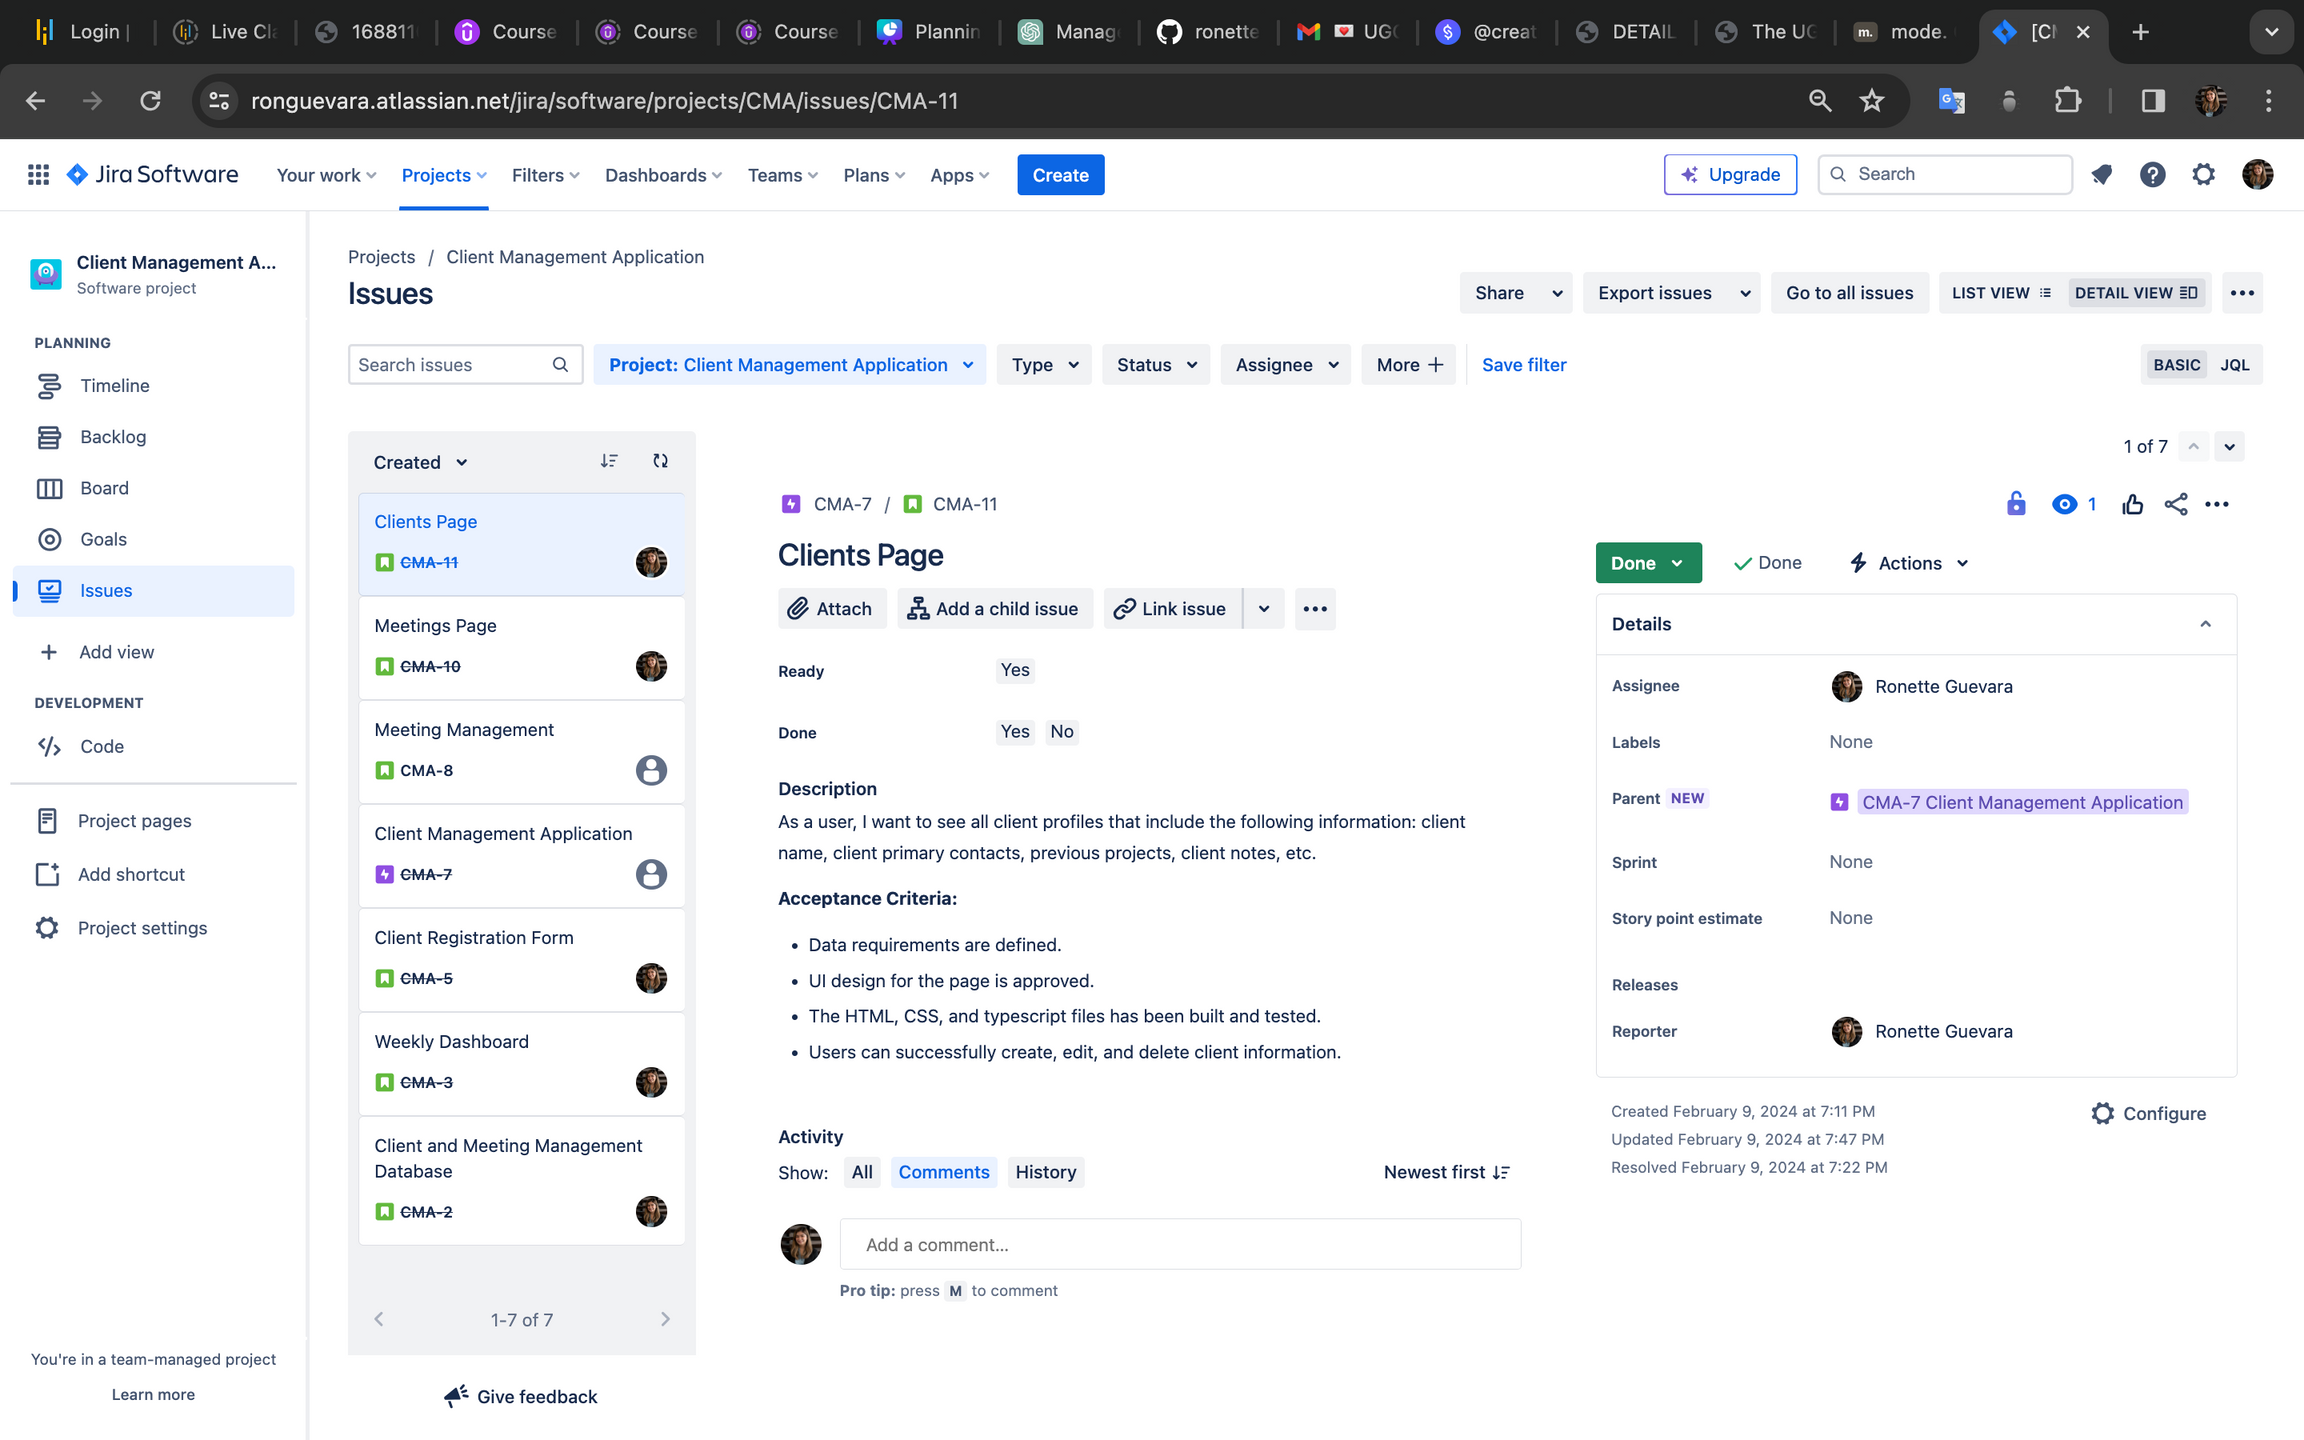The image size is (2304, 1440).
Task: Click the refresh icon in the issue list
Action: pos(660,461)
